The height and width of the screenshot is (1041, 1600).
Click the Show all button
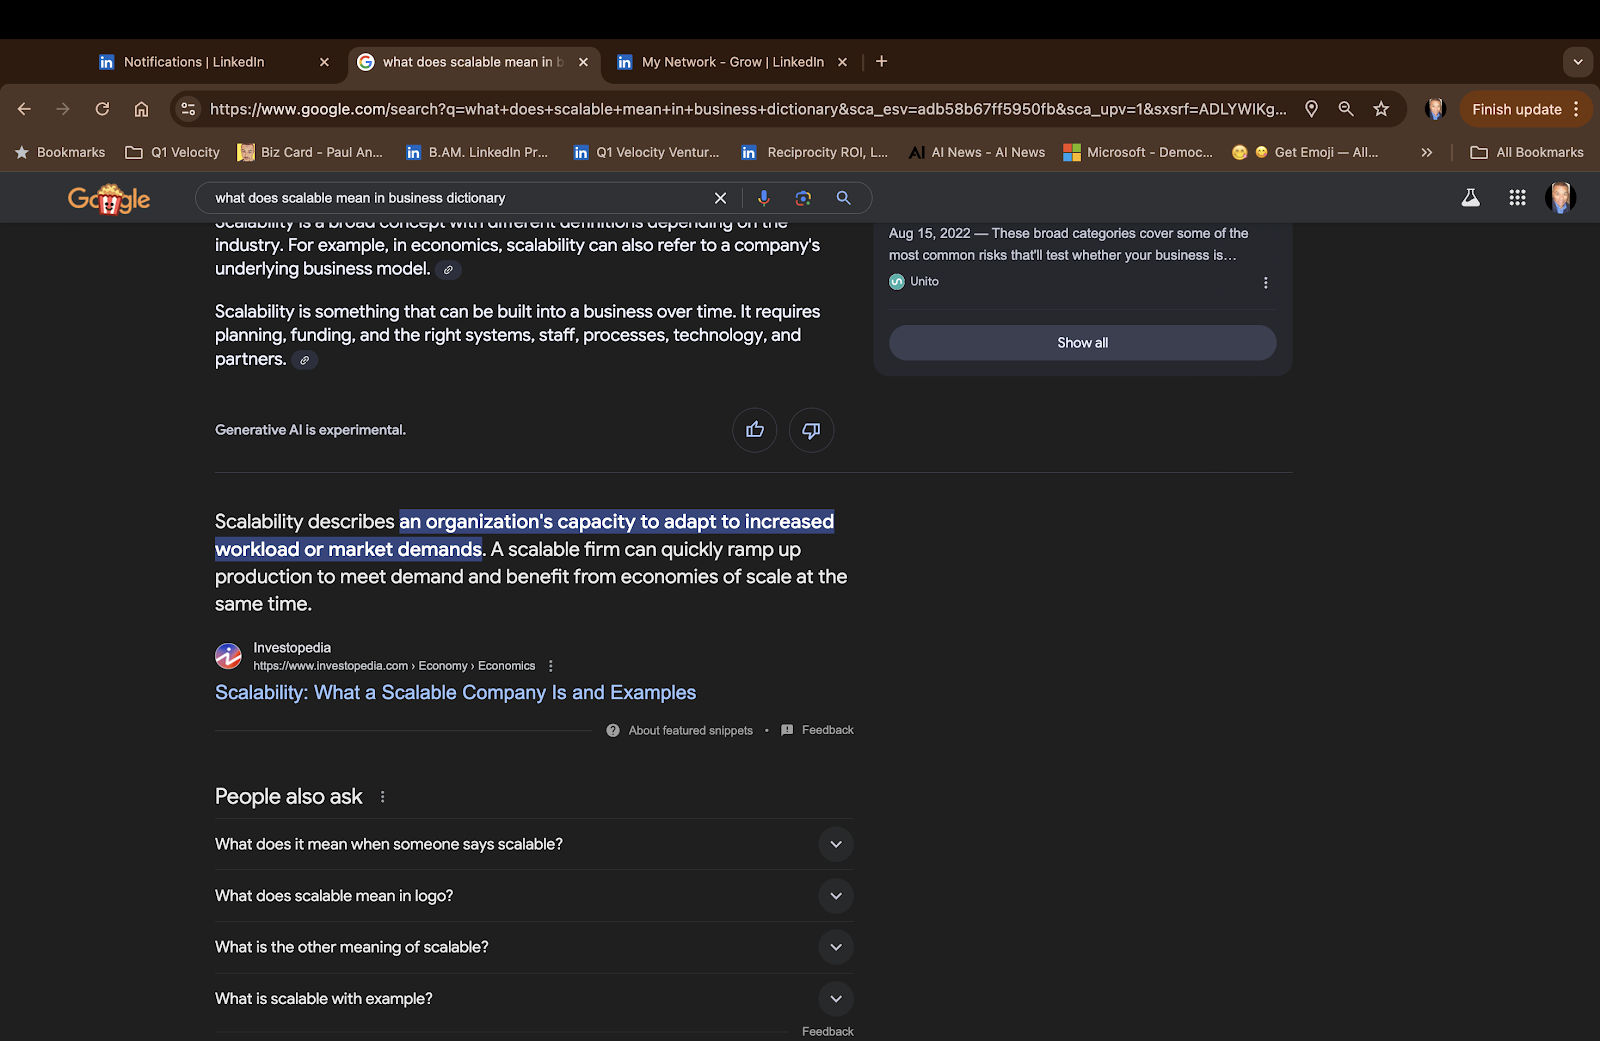[x=1082, y=343]
